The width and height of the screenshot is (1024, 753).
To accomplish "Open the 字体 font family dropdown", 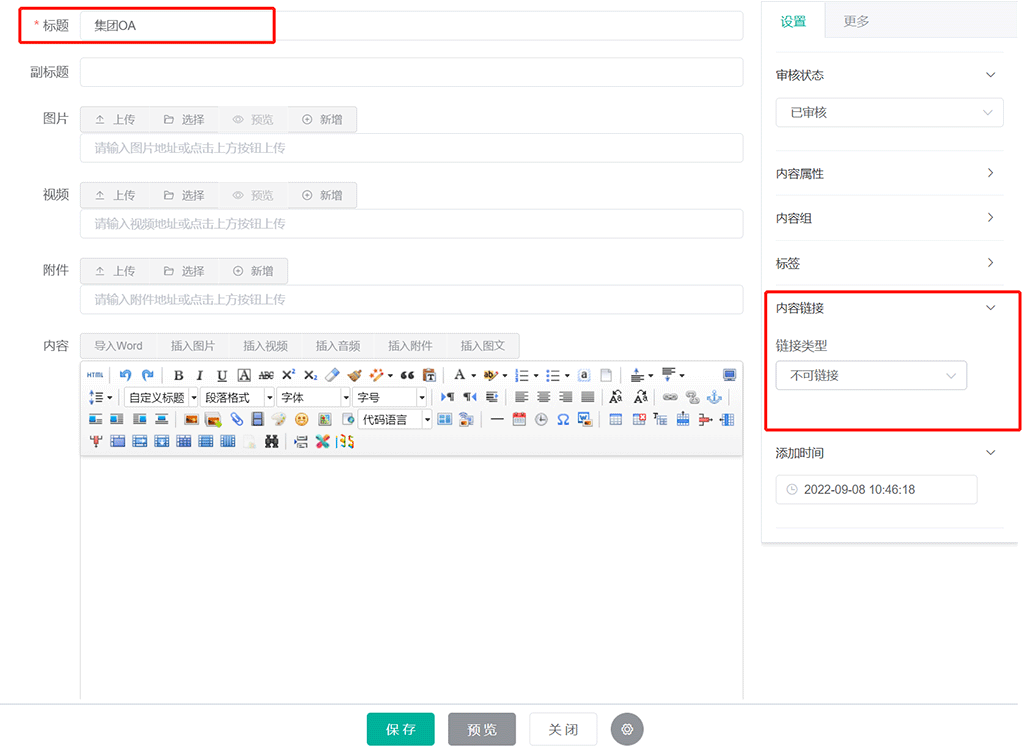I will point(314,397).
